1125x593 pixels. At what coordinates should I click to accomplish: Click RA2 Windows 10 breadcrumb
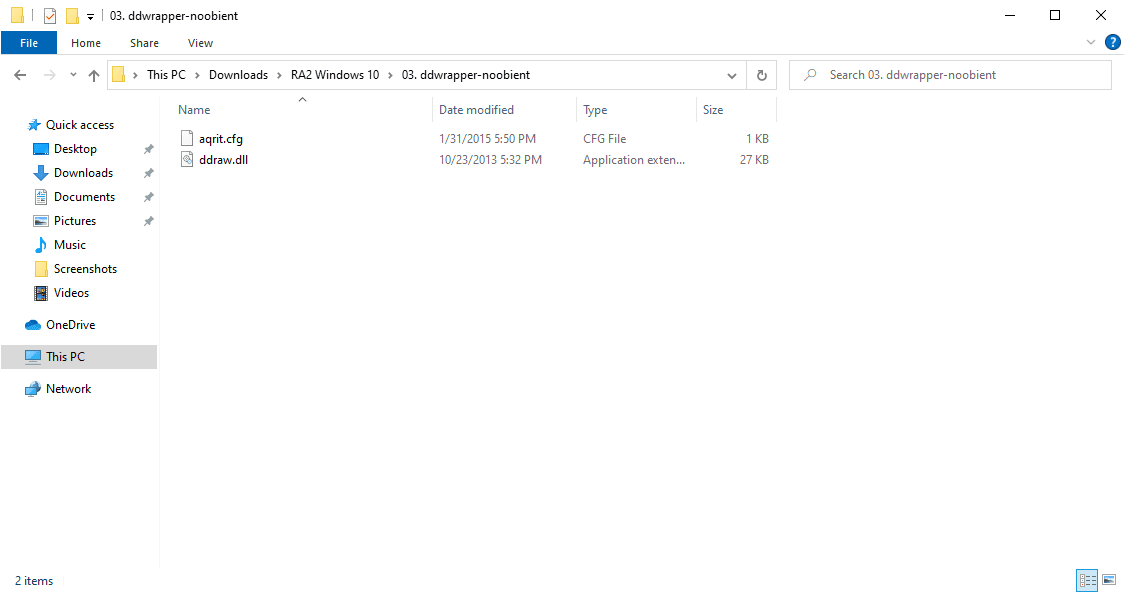pyautogui.click(x=335, y=75)
